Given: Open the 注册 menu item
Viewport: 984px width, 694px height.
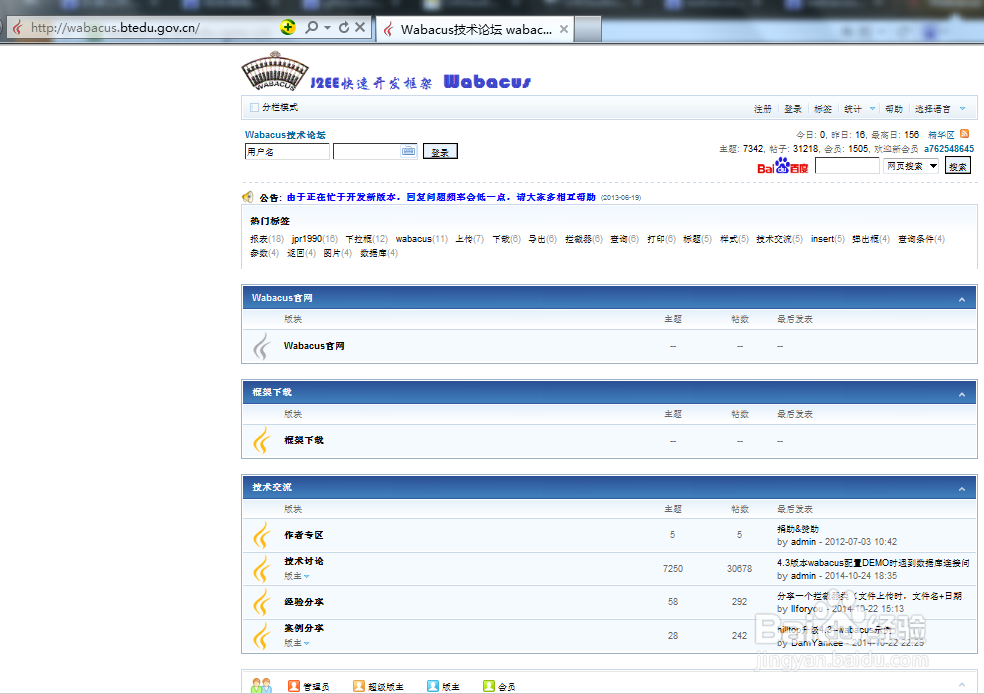Looking at the screenshot, I should tap(762, 109).
